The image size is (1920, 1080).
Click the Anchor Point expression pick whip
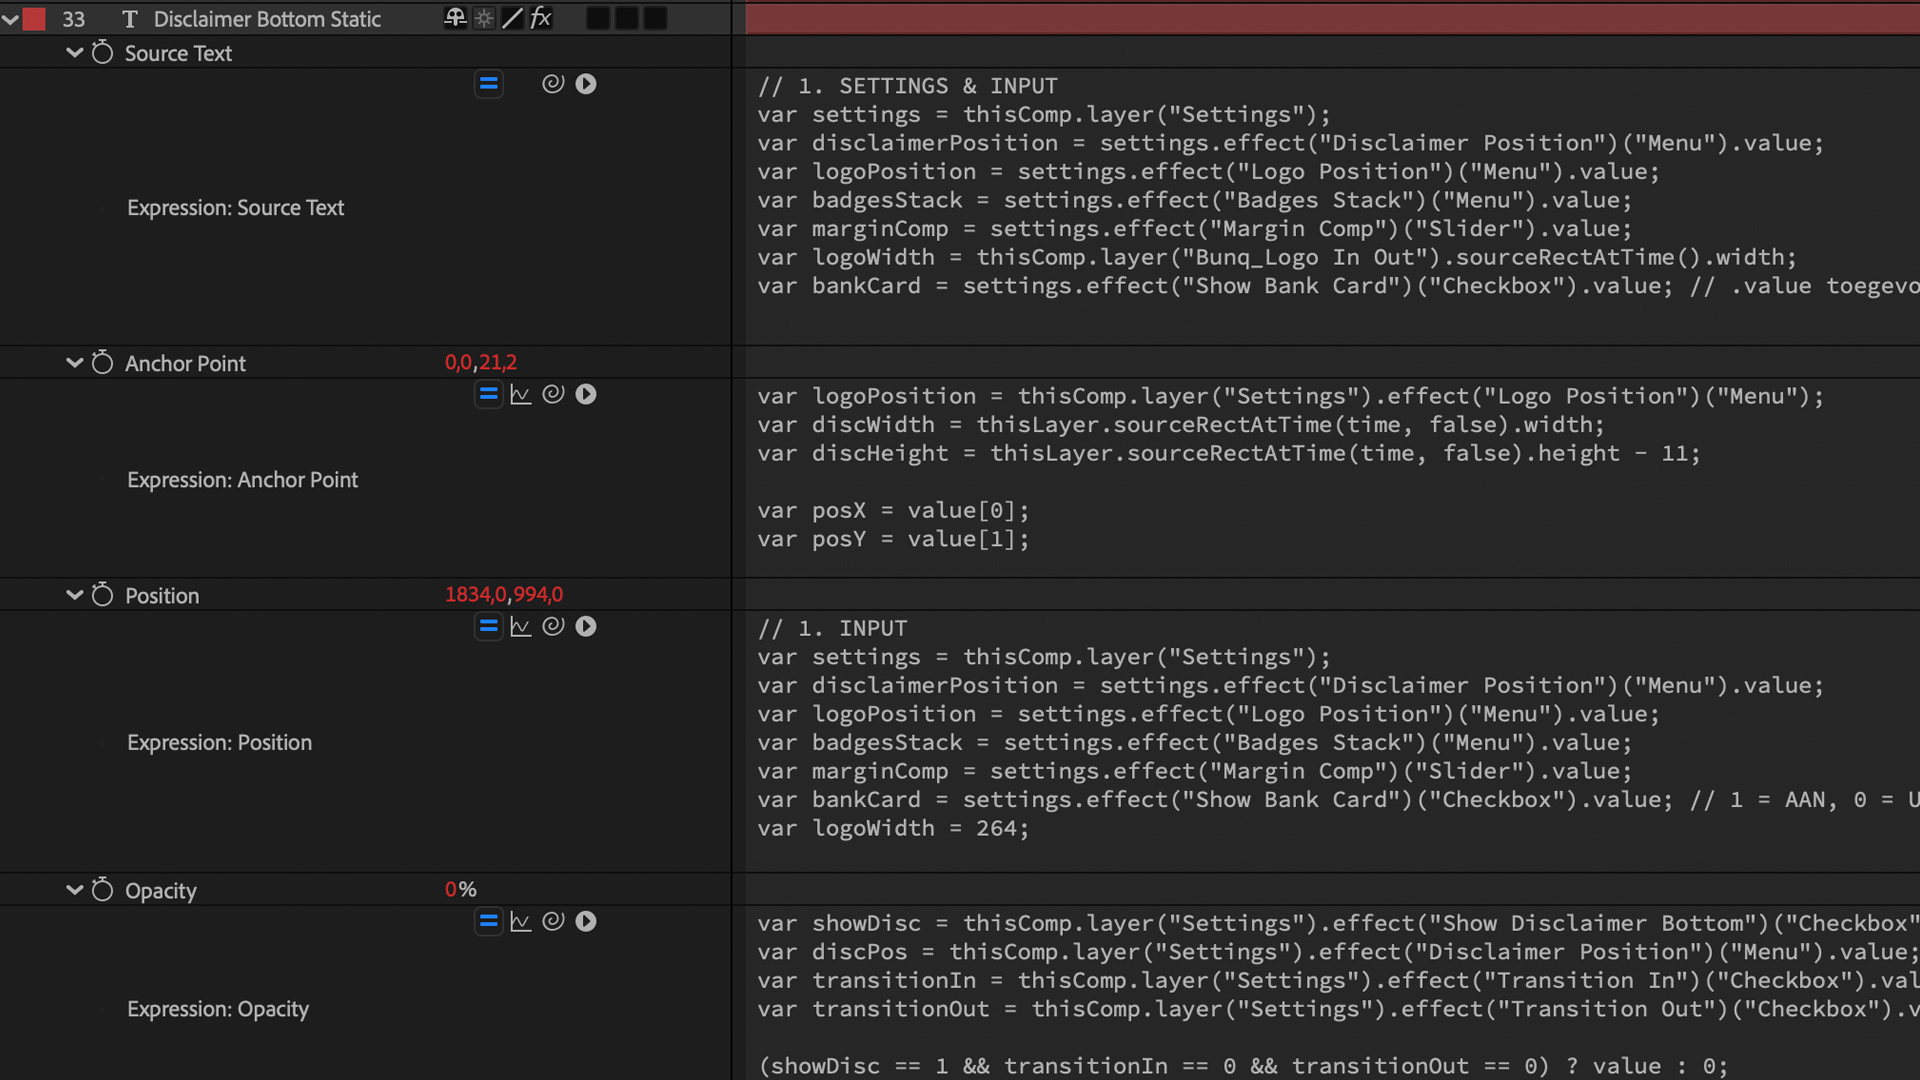tap(553, 394)
